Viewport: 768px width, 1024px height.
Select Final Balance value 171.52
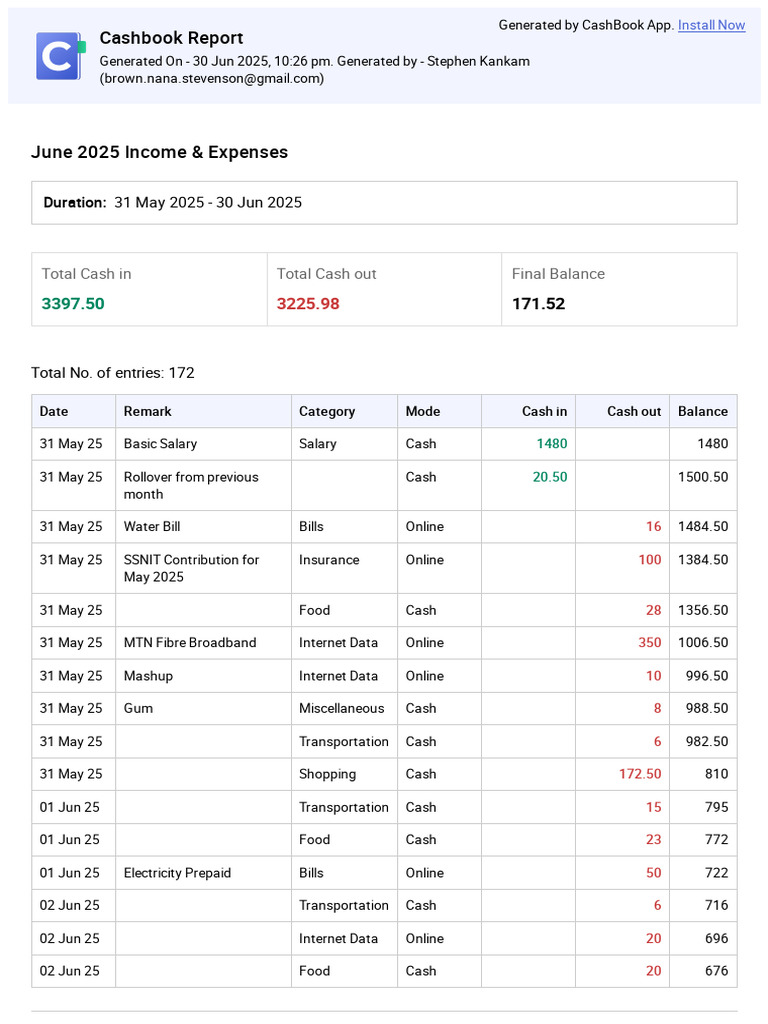(539, 304)
